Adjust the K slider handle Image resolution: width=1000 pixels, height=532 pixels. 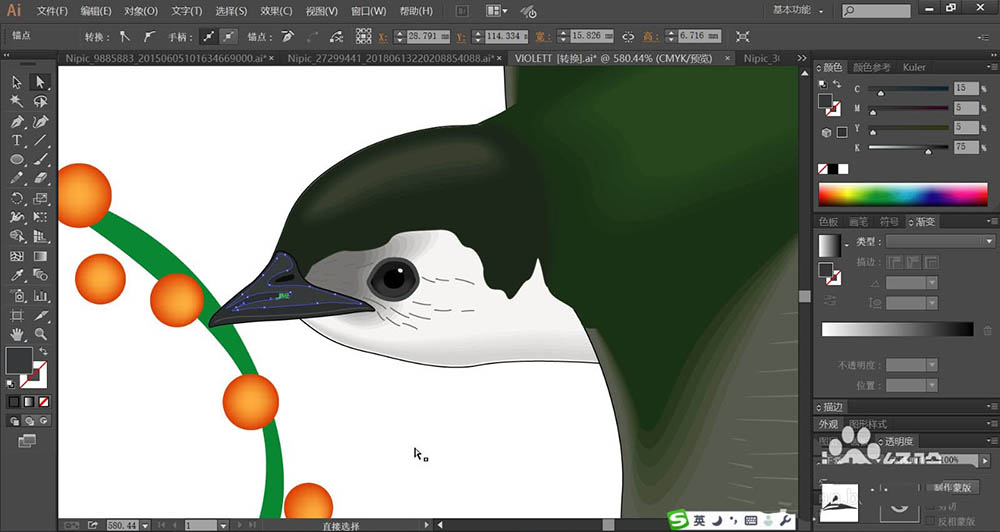coord(928,151)
